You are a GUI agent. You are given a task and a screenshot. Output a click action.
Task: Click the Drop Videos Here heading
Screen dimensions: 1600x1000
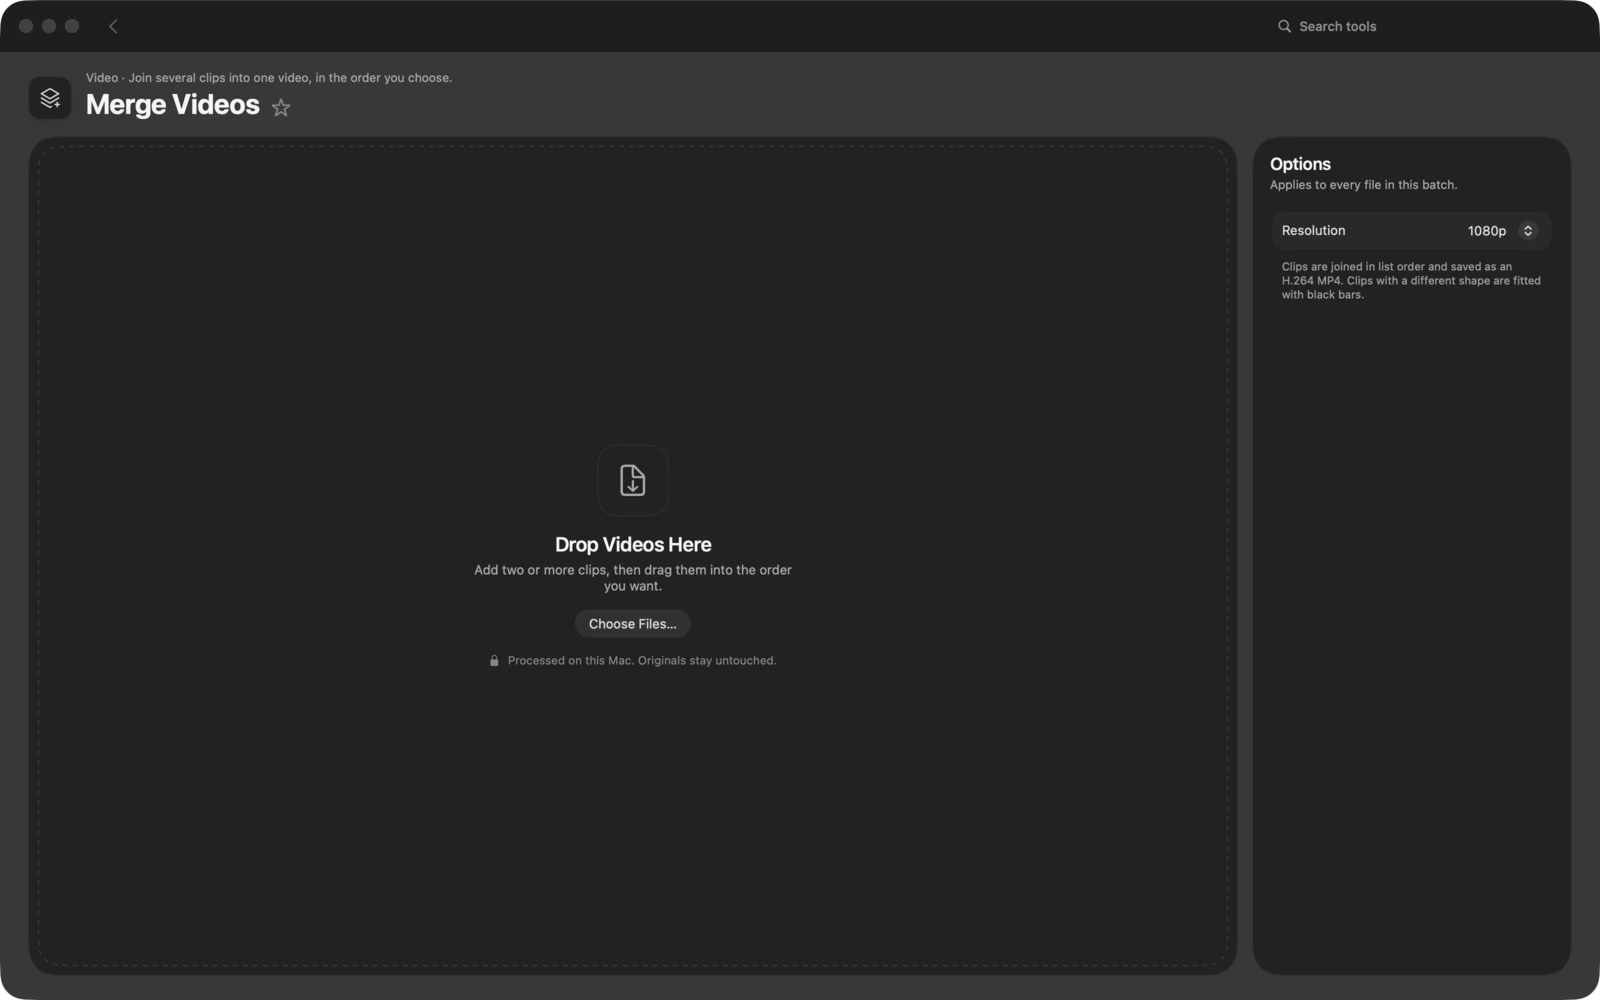633,545
